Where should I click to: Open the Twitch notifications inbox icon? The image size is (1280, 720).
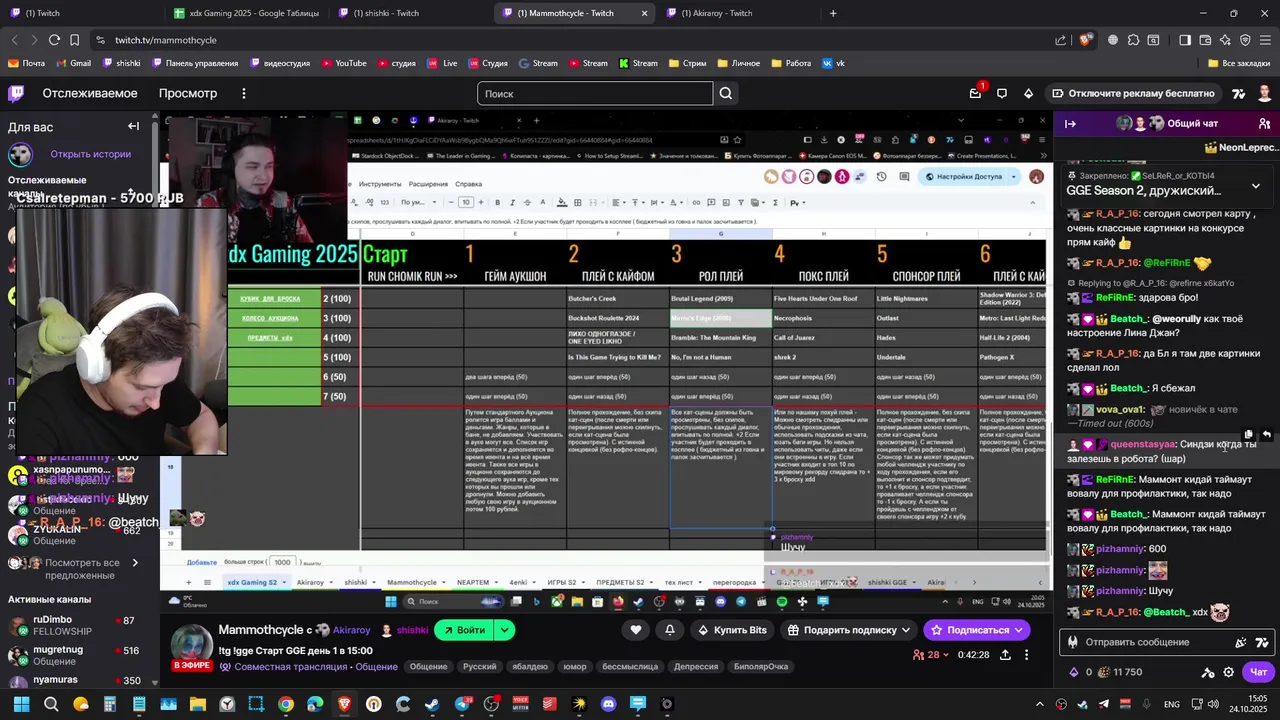click(x=975, y=93)
